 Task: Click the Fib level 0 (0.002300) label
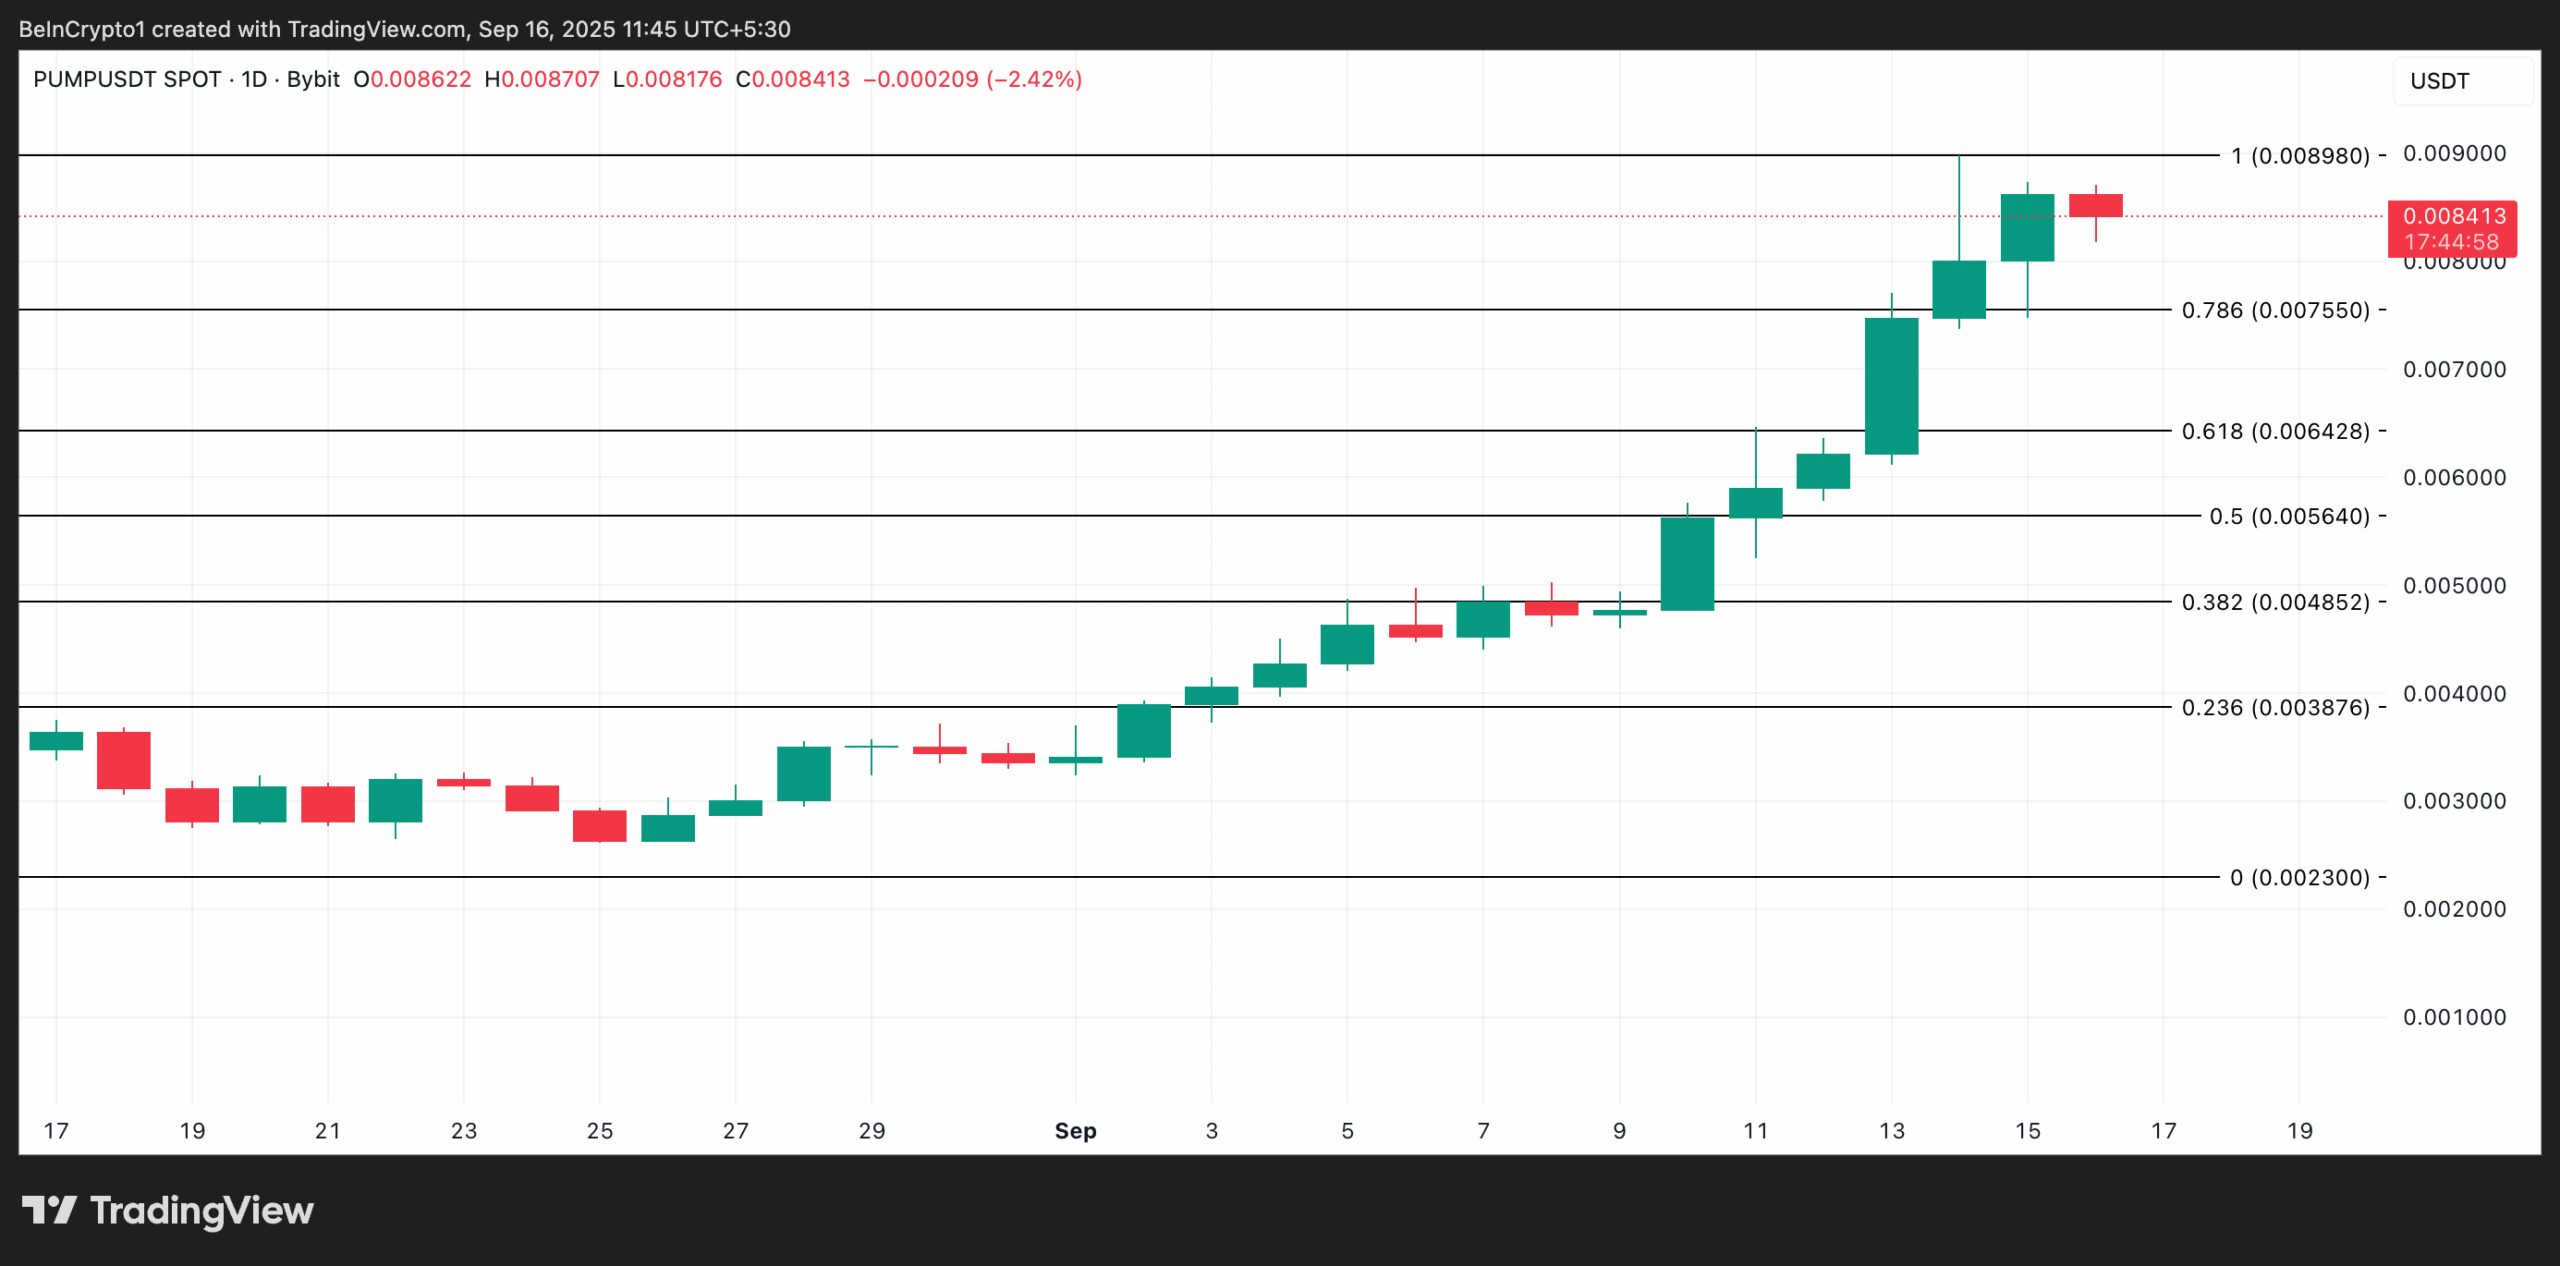[x=2300, y=877]
